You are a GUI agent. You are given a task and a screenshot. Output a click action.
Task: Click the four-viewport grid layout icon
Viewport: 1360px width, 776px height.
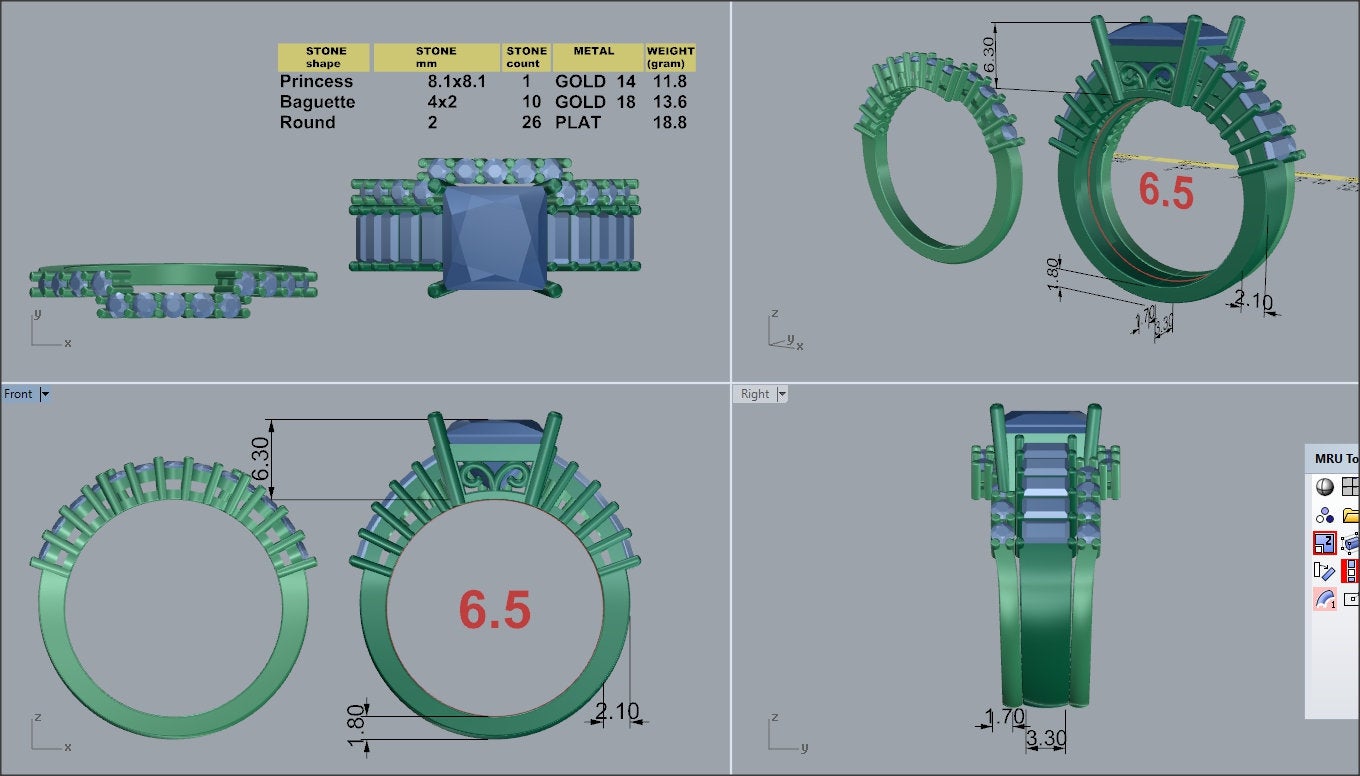pyautogui.click(x=1350, y=487)
